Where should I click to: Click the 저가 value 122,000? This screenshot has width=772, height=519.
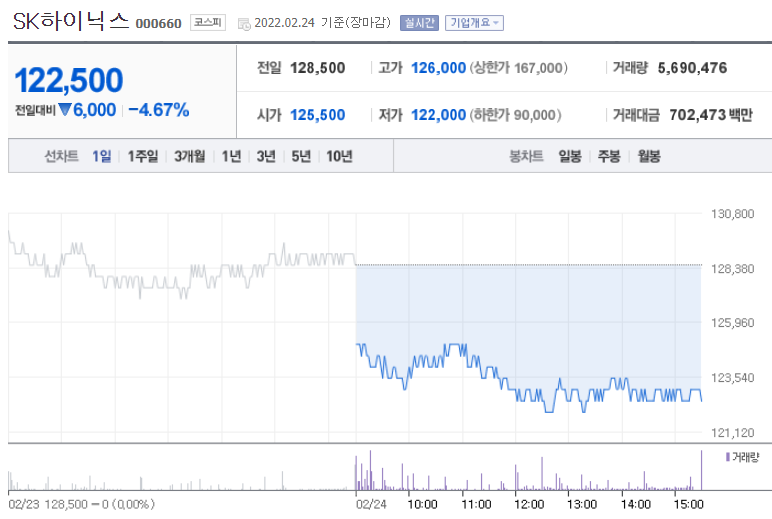pyautogui.click(x=438, y=115)
